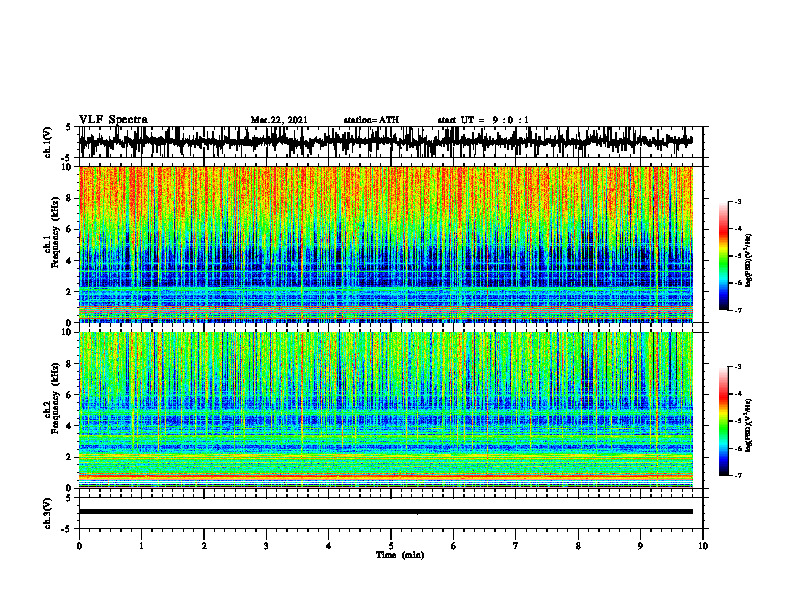Click the "5" minute tick on the time axis
The height and width of the screenshot is (612, 792).
[391, 546]
